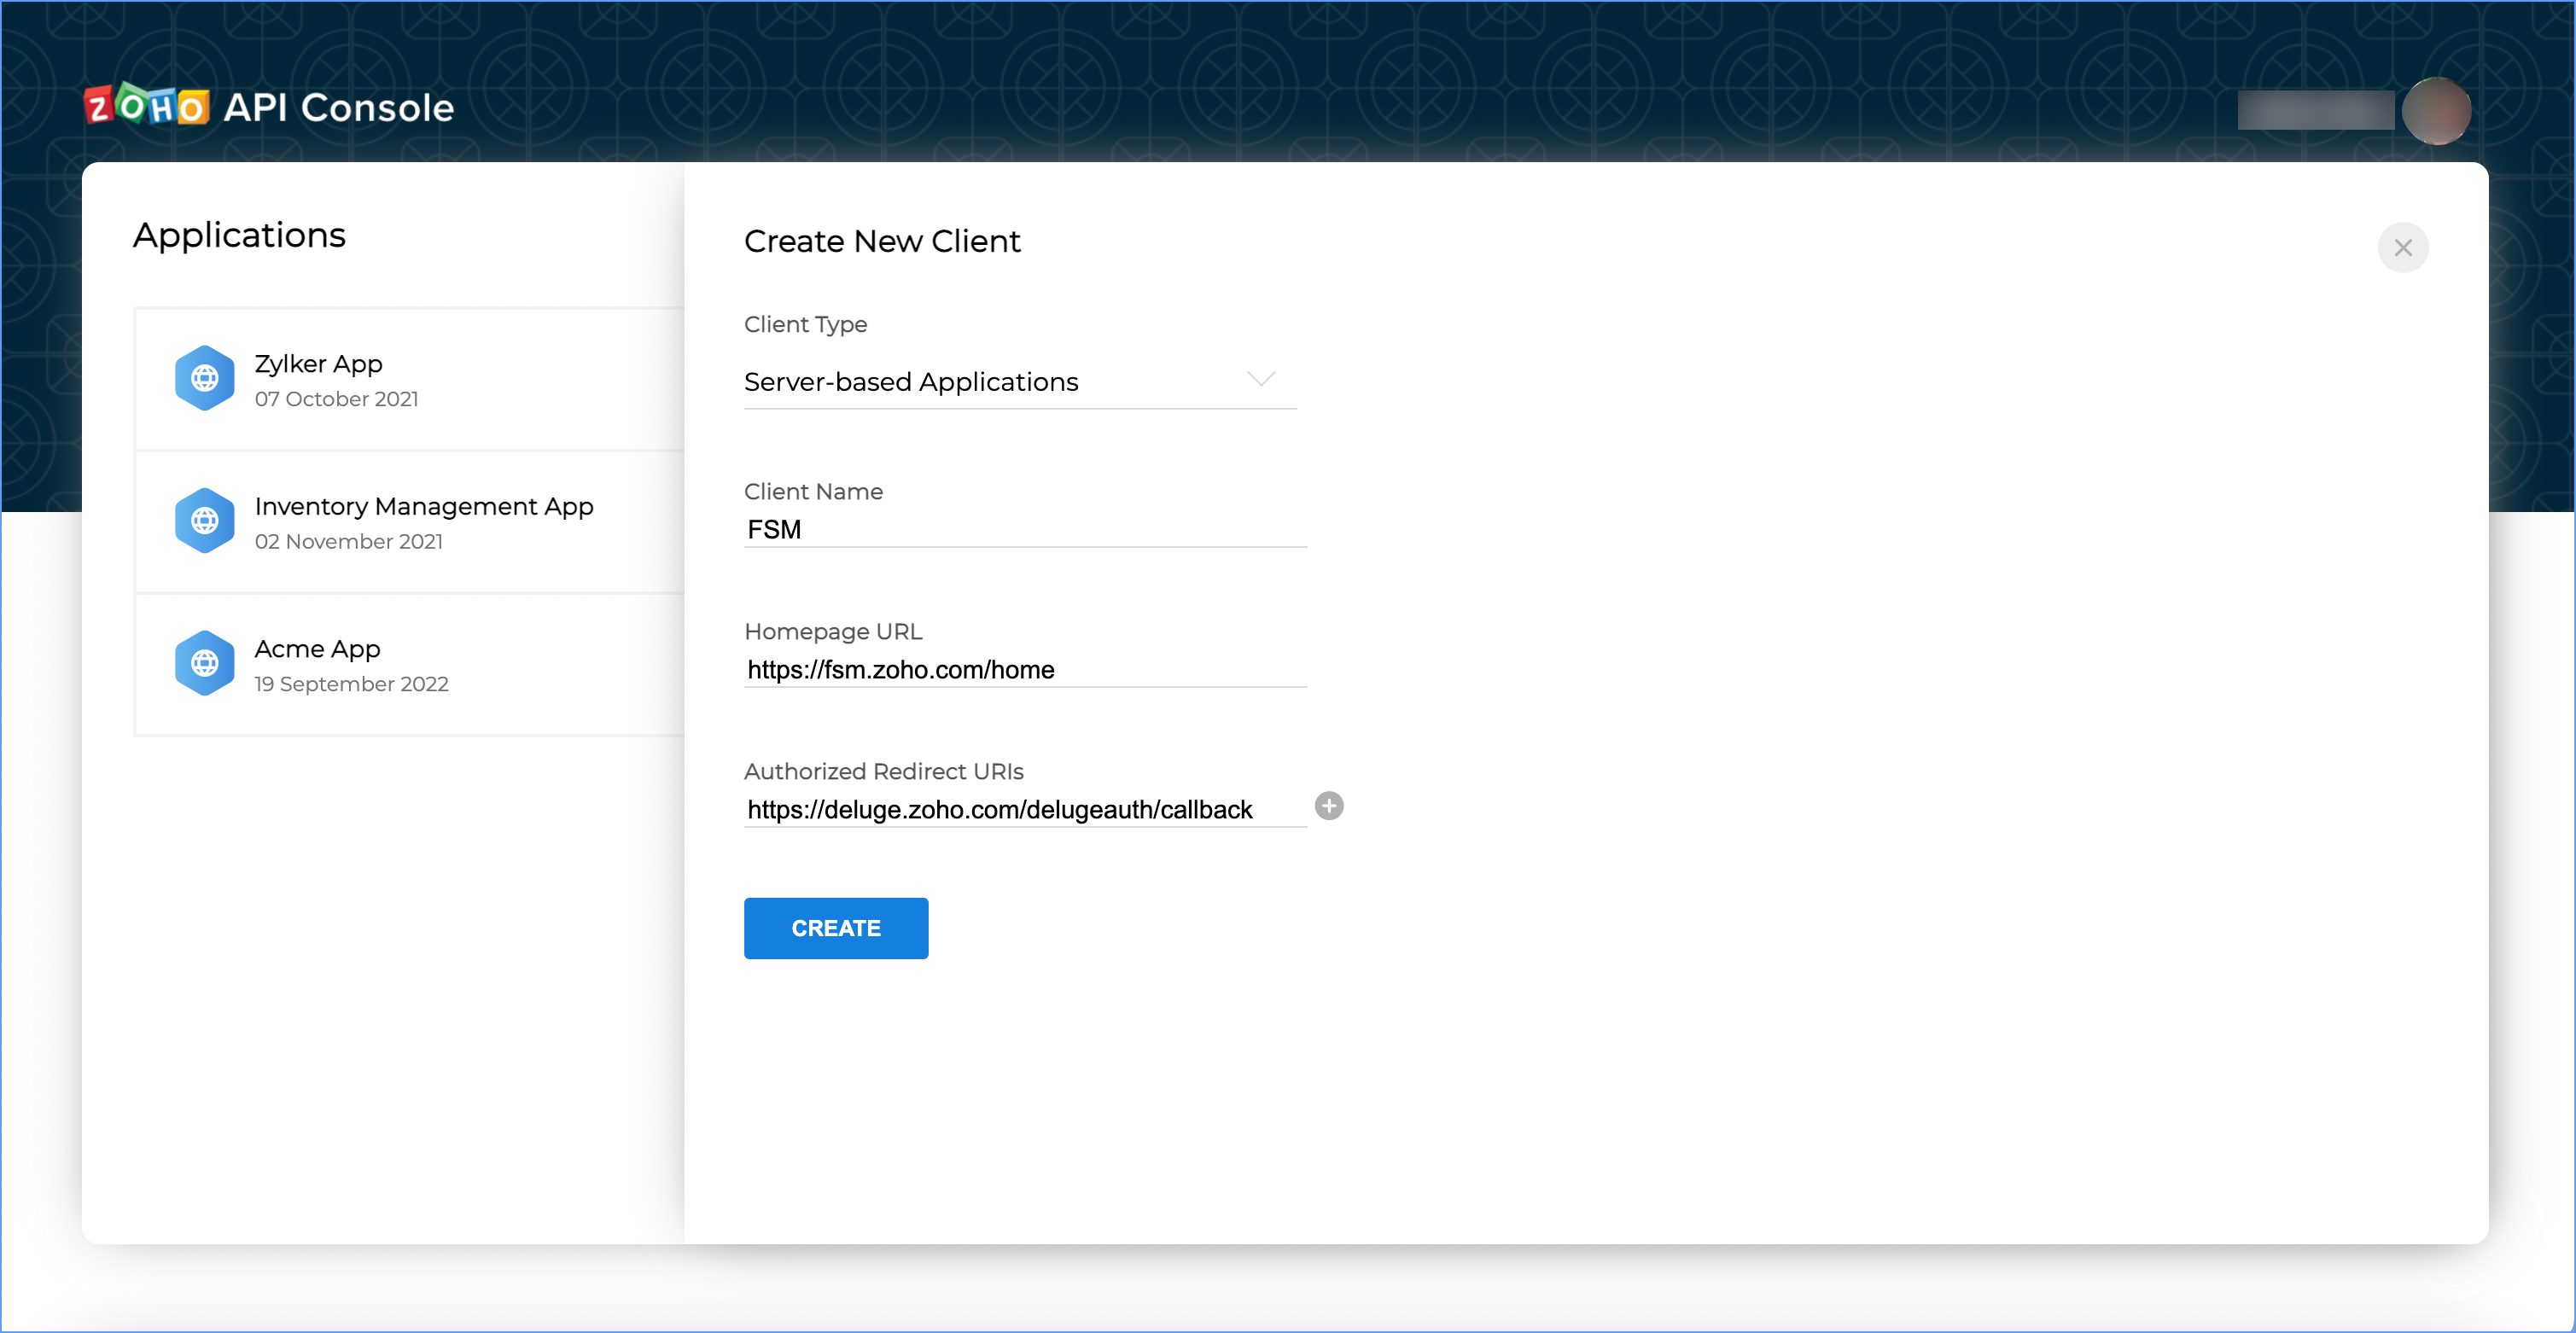Select Inventory Management App entry
The height and width of the screenshot is (1333, 2576).
tap(423, 506)
